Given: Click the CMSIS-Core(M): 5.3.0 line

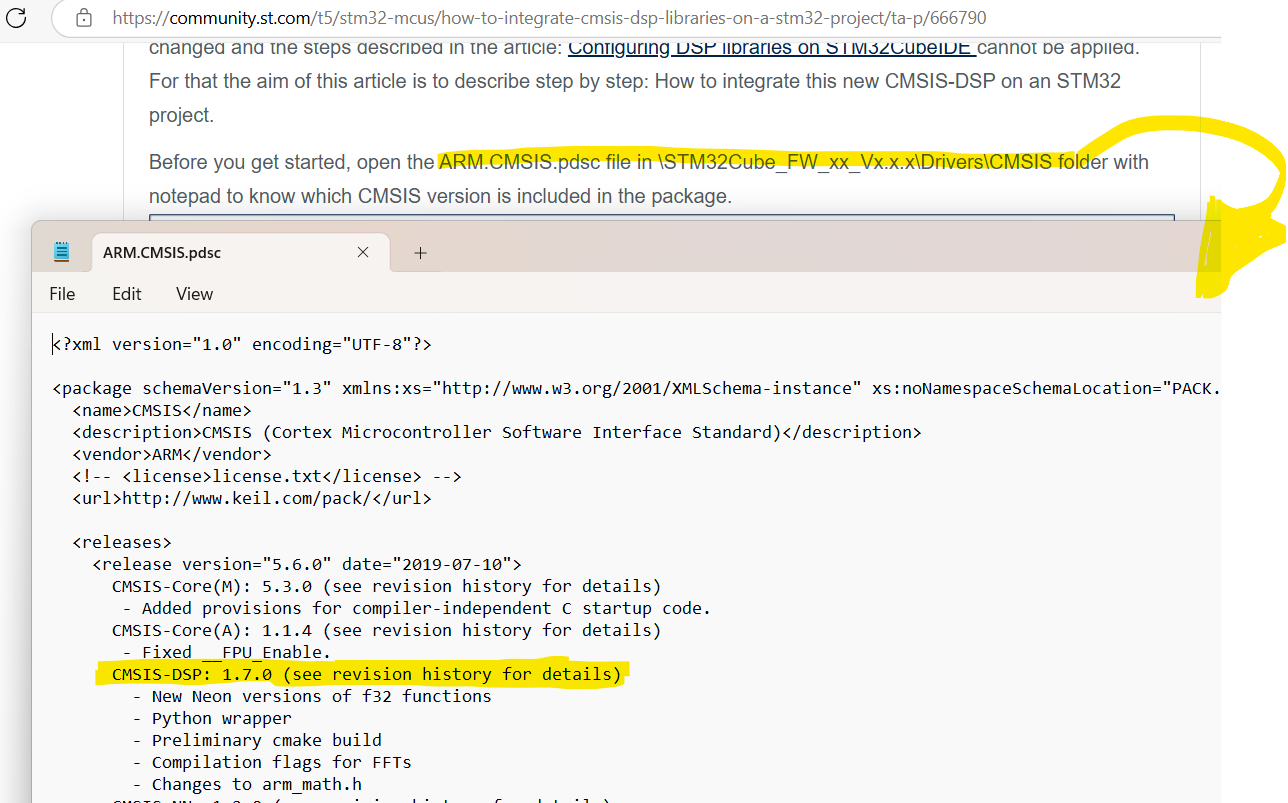Looking at the screenshot, I should point(387,586).
